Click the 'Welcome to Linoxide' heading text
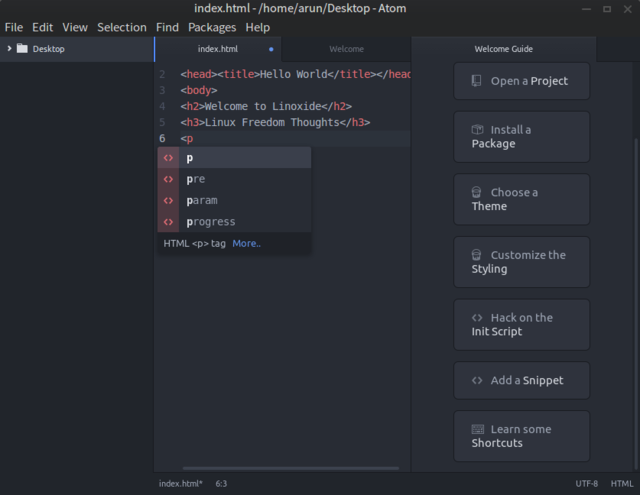The width and height of the screenshot is (640, 495). 263,107
